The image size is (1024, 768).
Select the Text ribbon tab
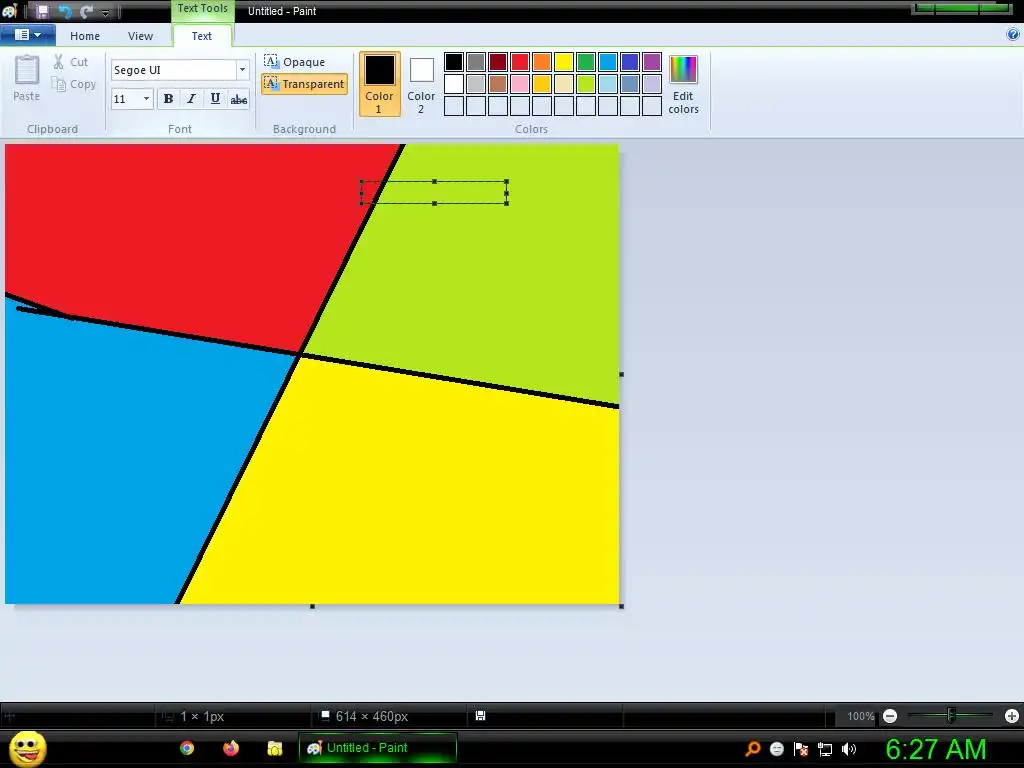[x=201, y=36]
